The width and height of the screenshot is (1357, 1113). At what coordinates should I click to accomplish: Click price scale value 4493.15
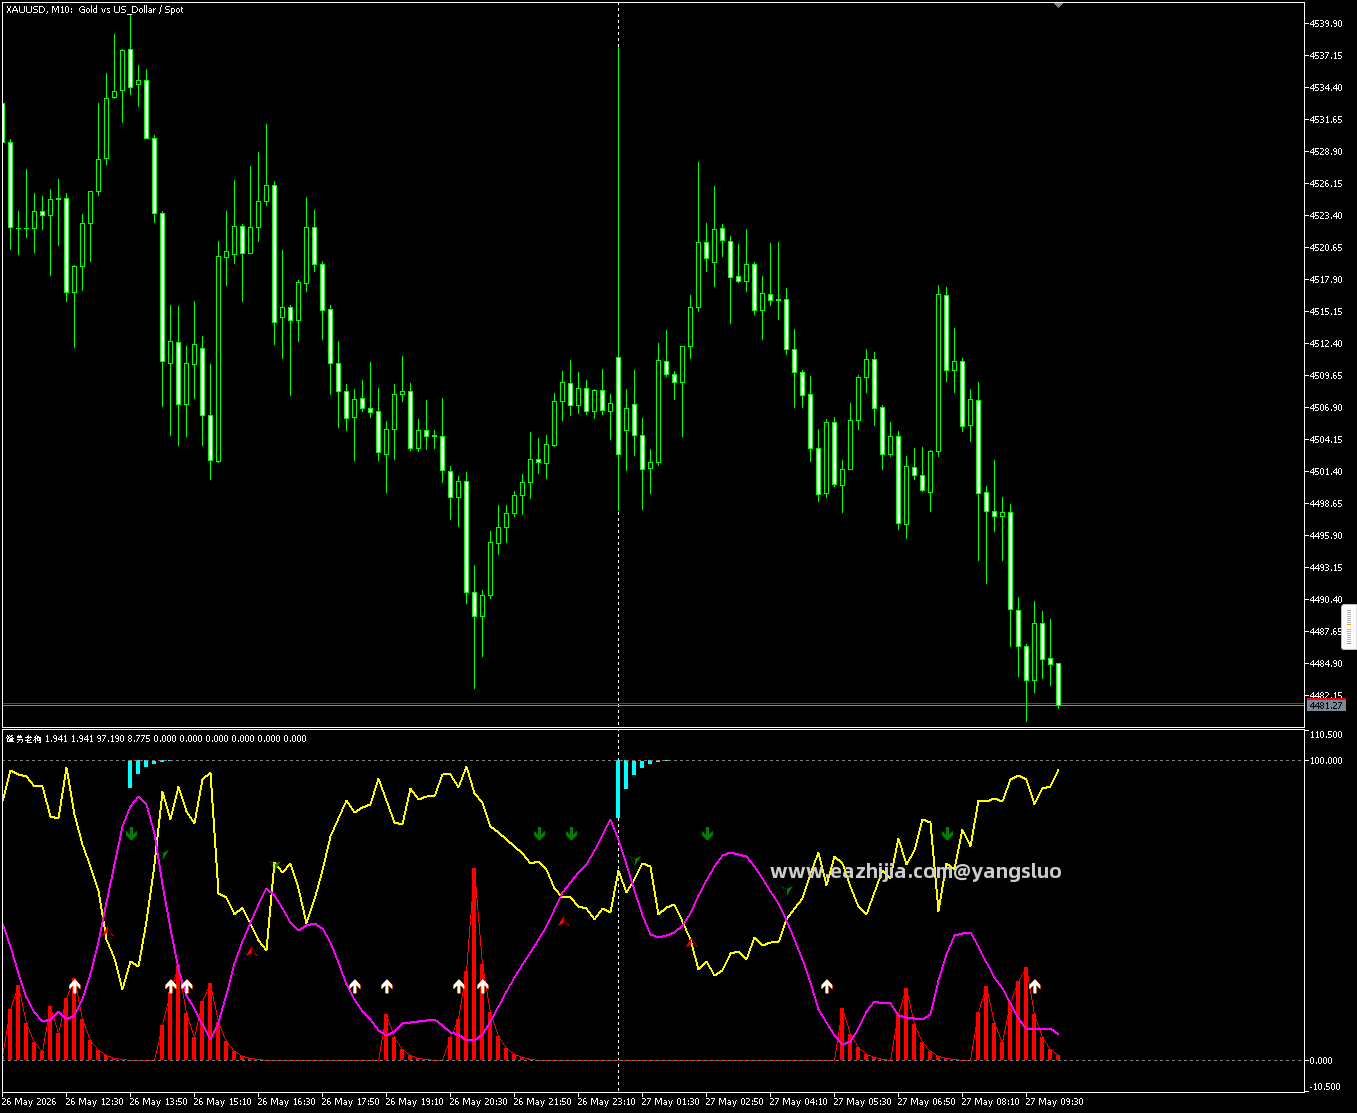tap(1326, 567)
